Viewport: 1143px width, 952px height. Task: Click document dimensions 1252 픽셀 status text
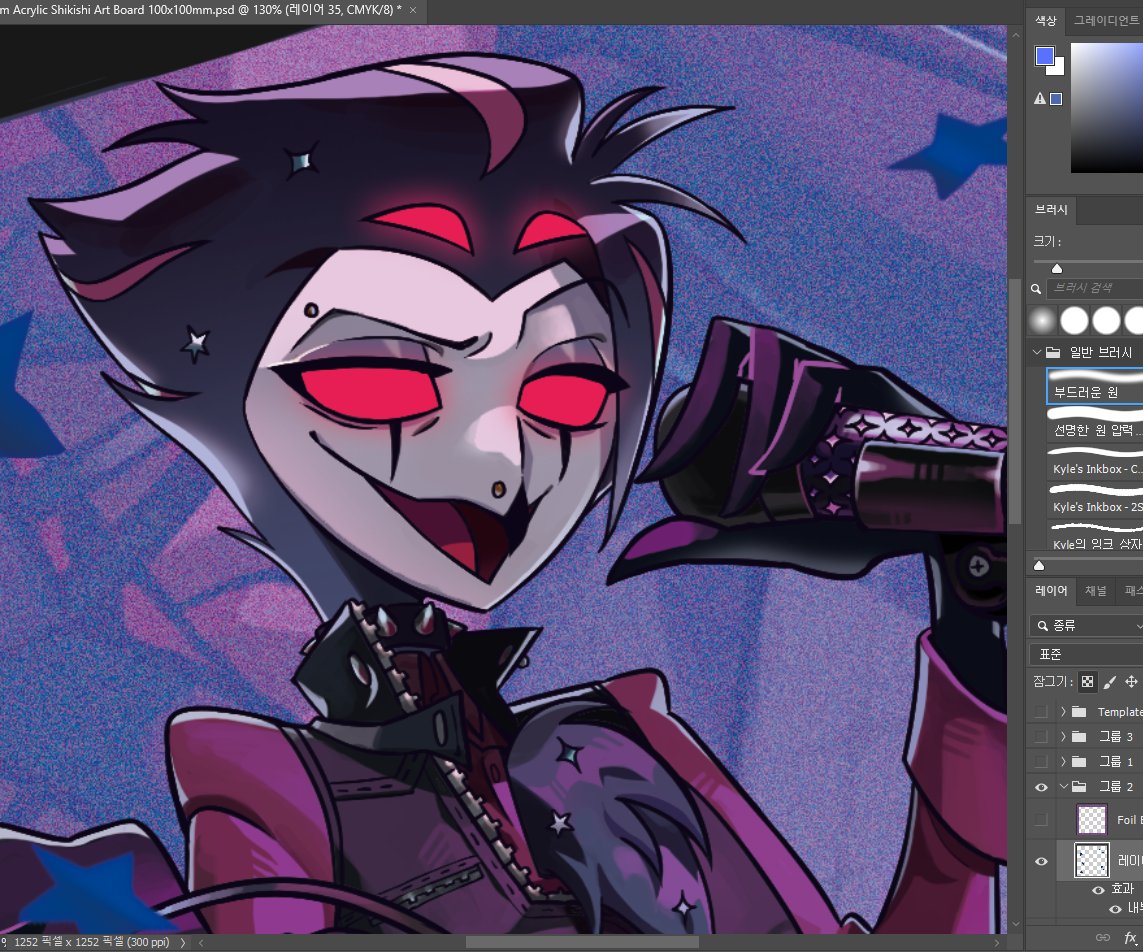(x=91, y=943)
